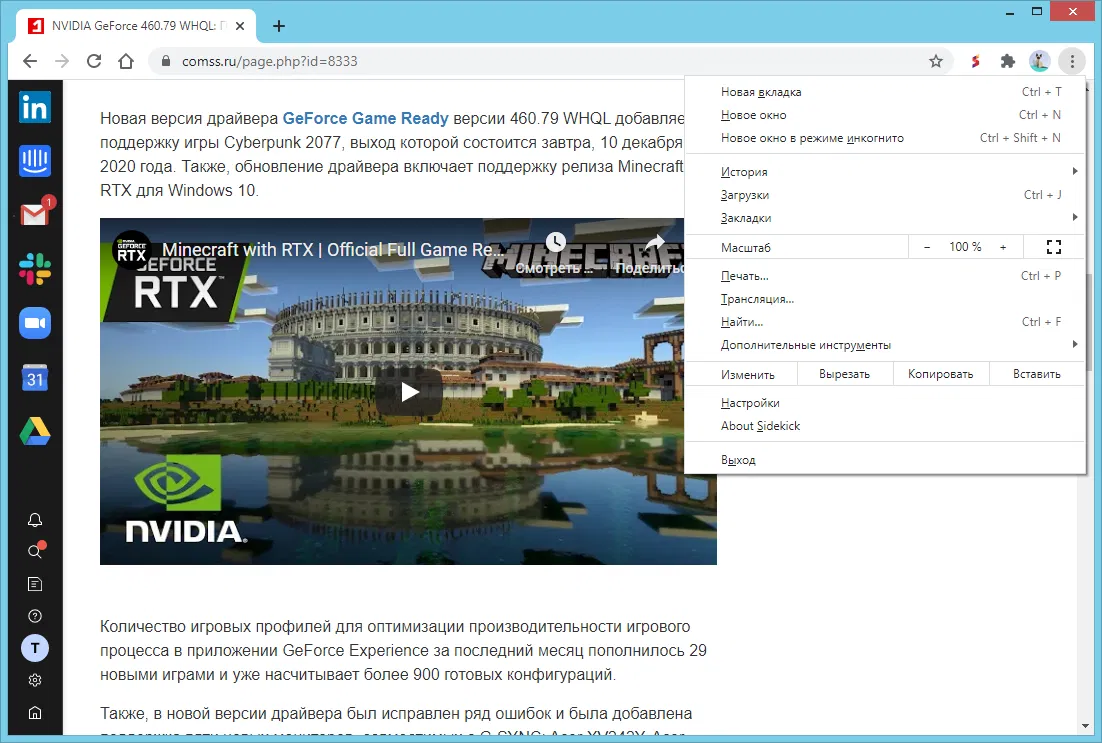
Task: Expand Дополнительные инструменты submenu
Action: coord(885,345)
